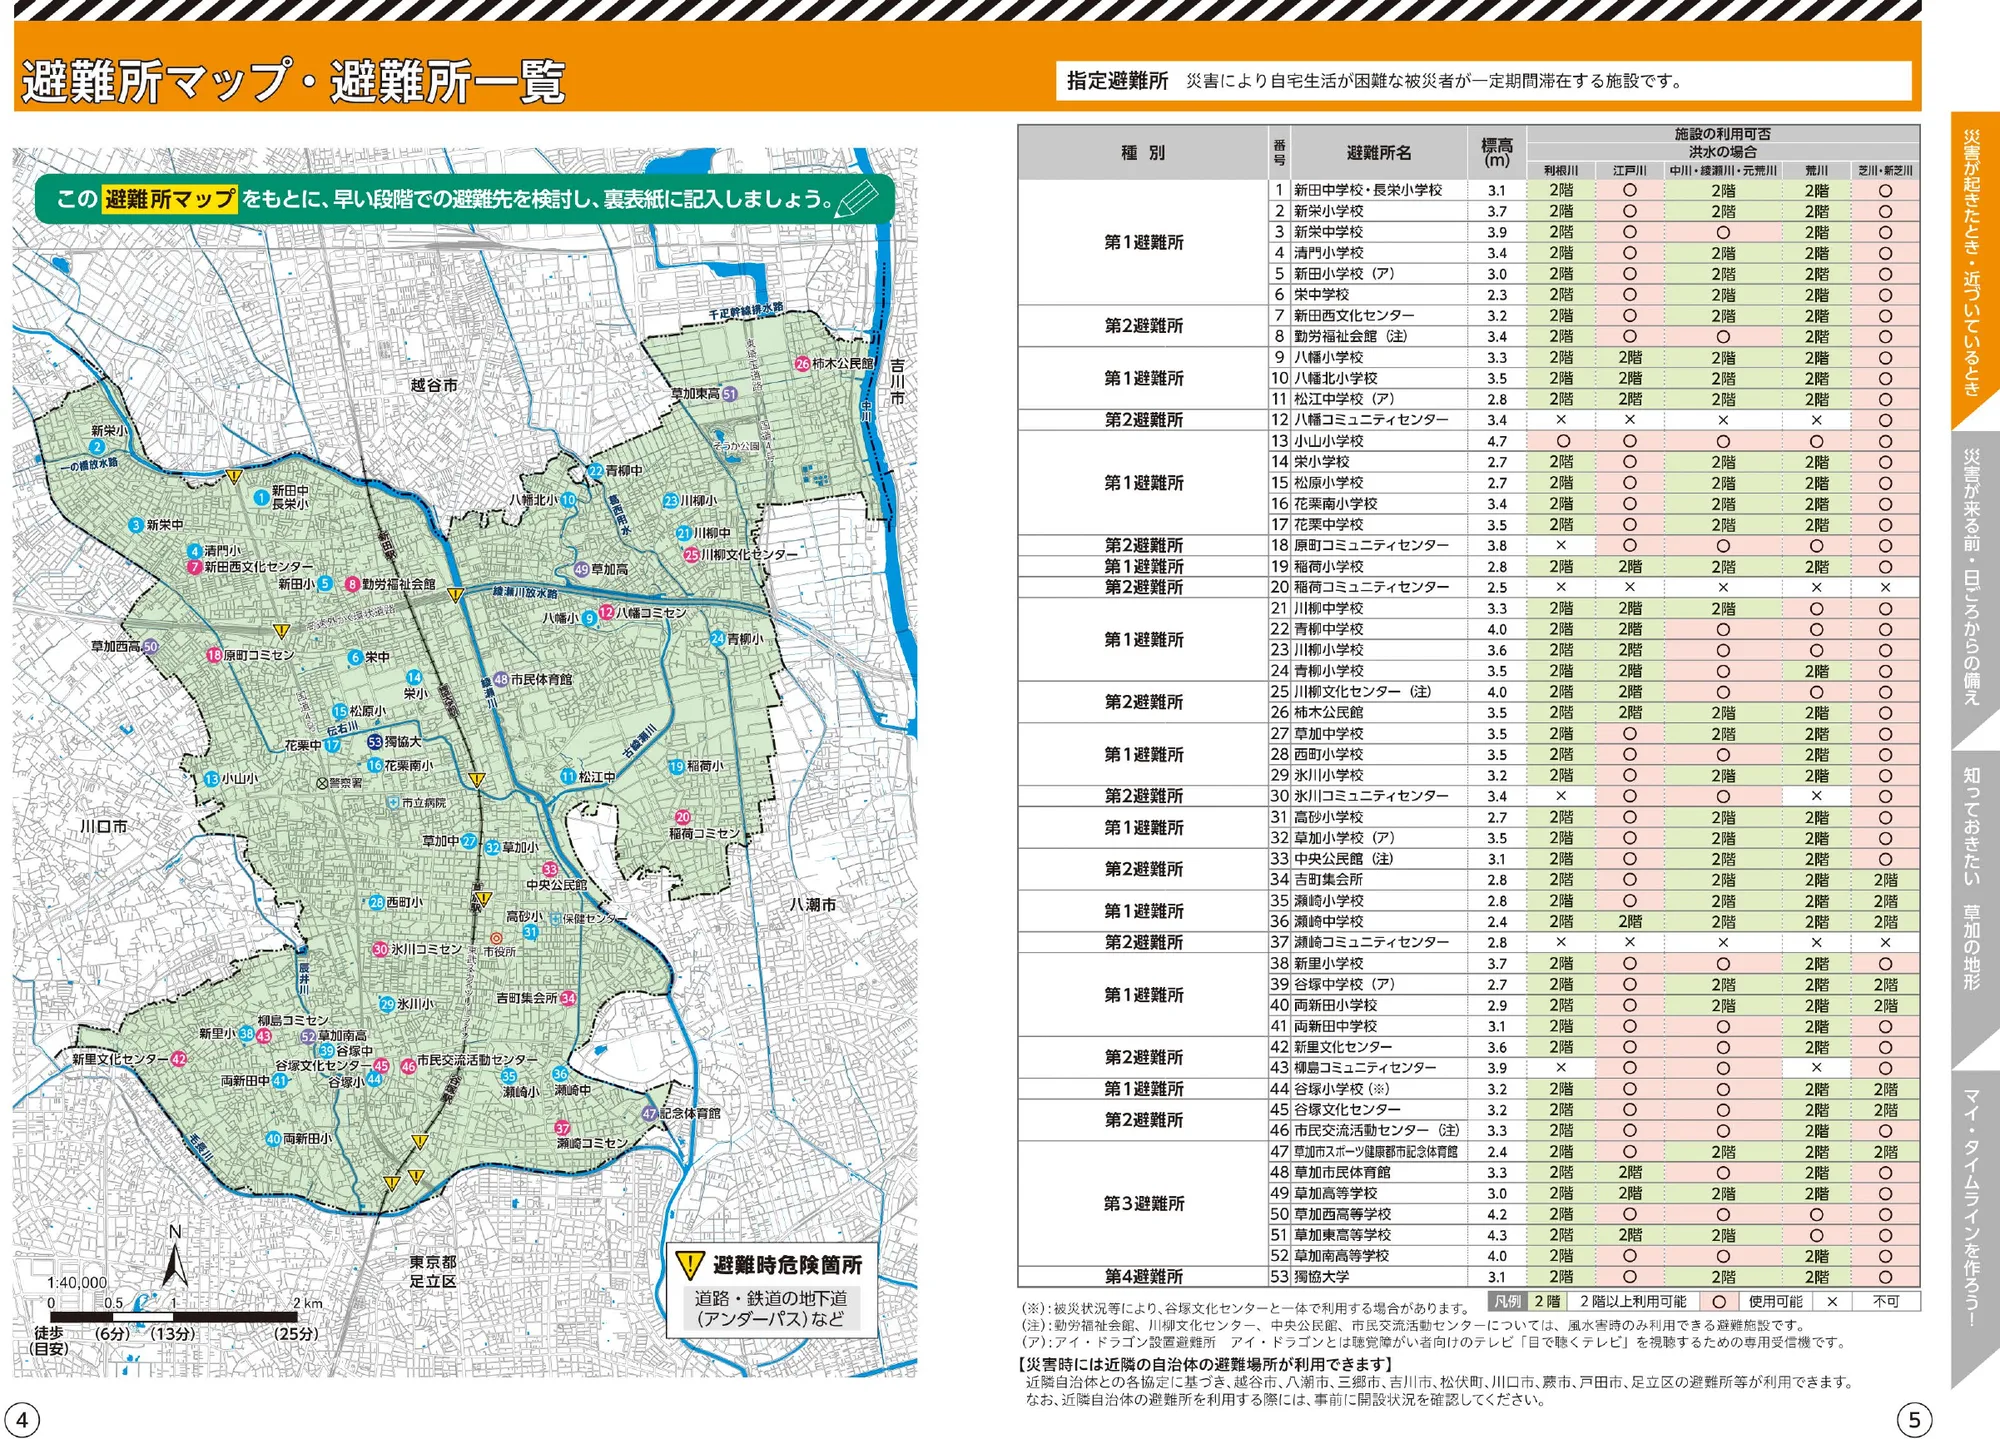2000x1439 pixels.
Task: Select the 芝川・新芝川 column header
Action: point(1885,171)
